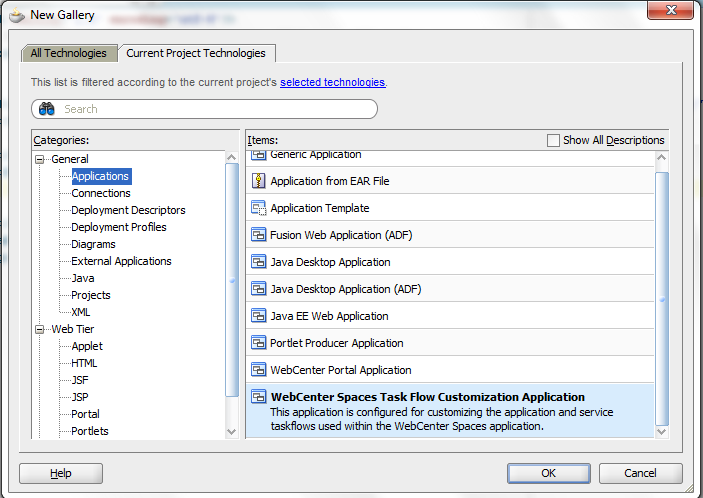Click the WebCenter Spaces Task Flow Customization icon
The width and height of the screenshot is (703, 498).
click(x=258, y=397)
